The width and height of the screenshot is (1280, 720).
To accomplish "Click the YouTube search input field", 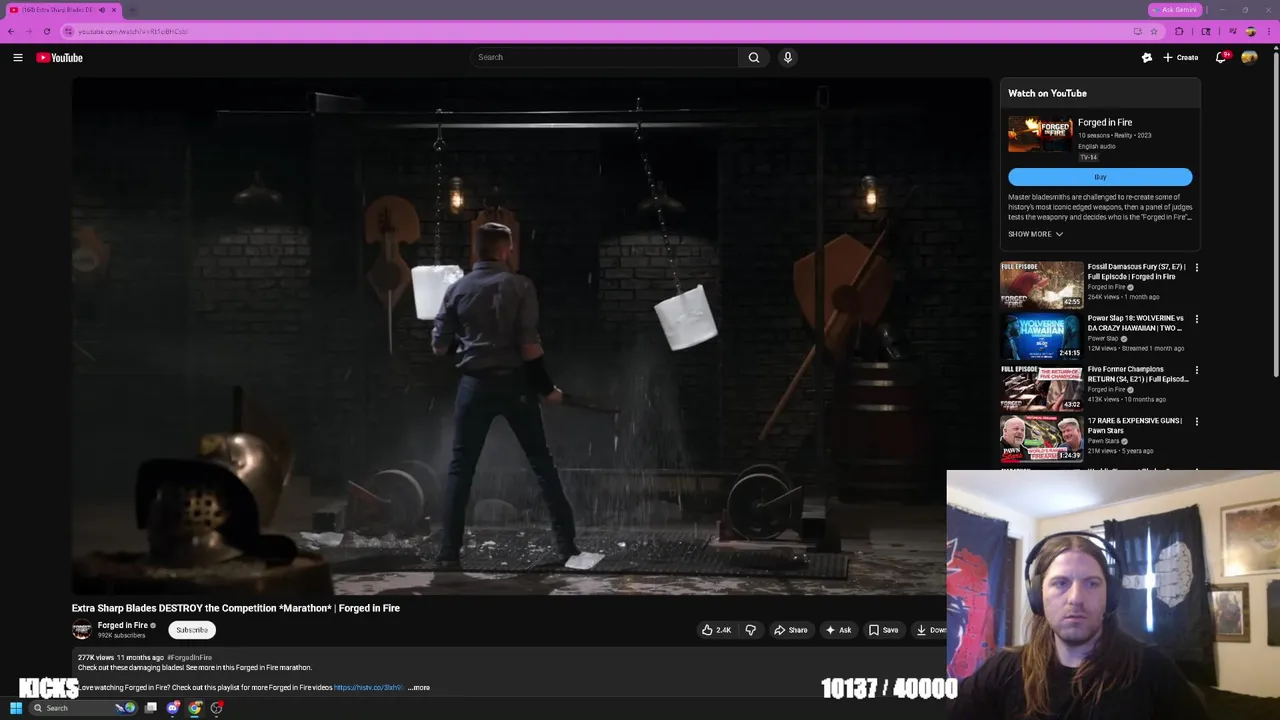I will pyautogui.click(x=605, y=57).
